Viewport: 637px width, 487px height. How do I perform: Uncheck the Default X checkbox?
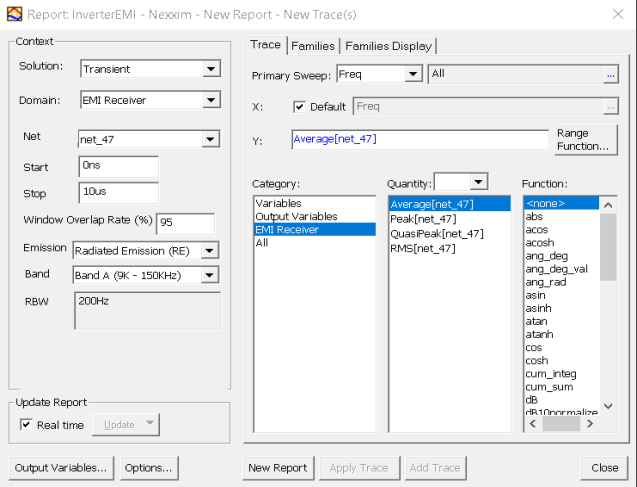pyautogui.click(x=300, y=107)
